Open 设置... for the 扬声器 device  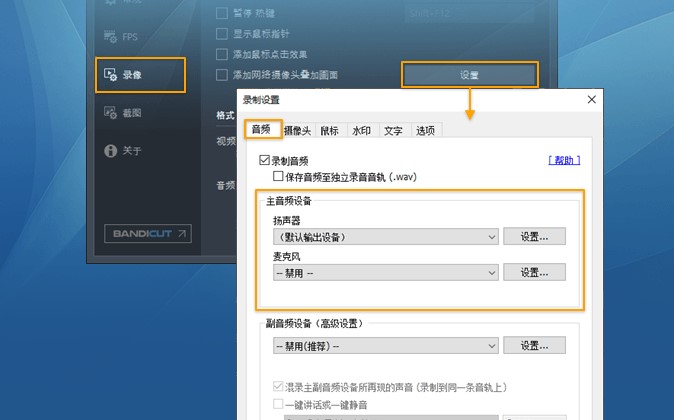(x=535, y=236)
